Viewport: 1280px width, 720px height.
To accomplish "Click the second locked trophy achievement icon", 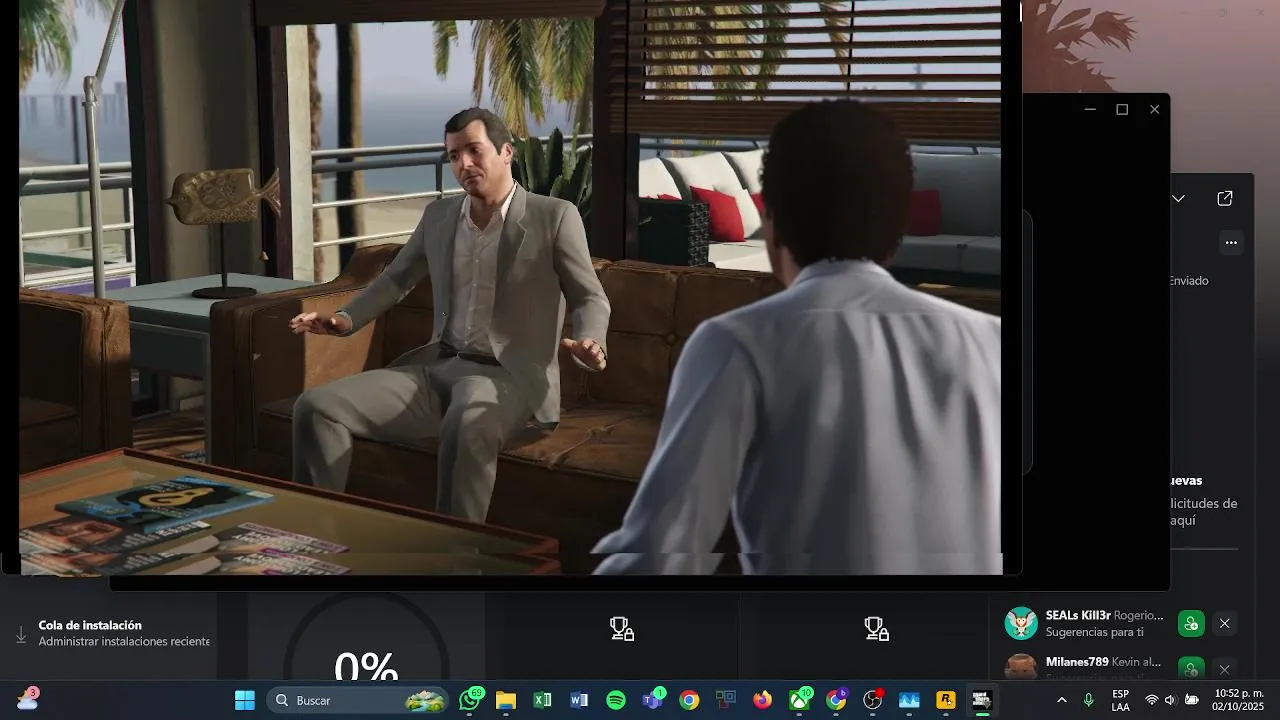I will [876, 629].
